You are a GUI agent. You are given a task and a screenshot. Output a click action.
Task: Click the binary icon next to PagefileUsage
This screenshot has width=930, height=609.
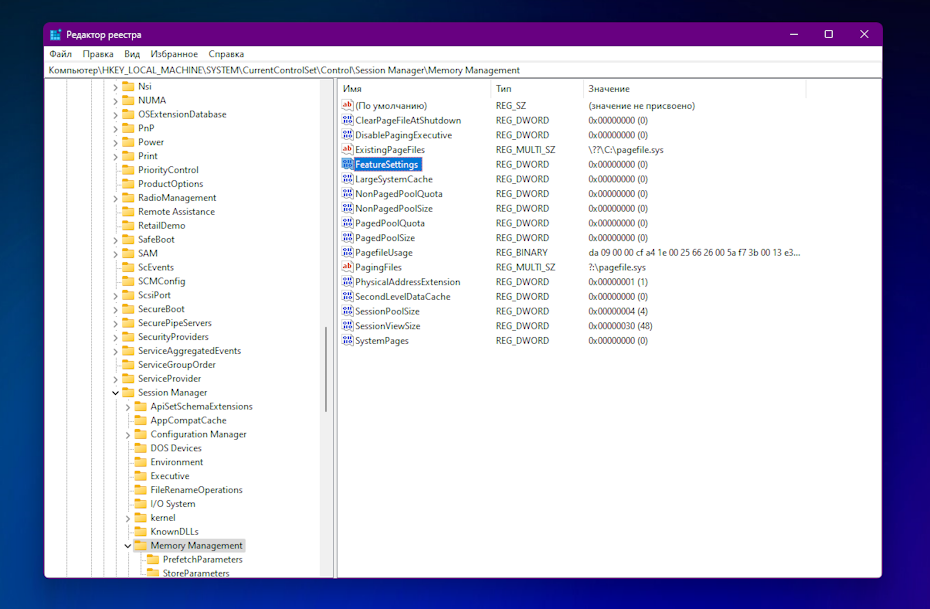[348, 253]
